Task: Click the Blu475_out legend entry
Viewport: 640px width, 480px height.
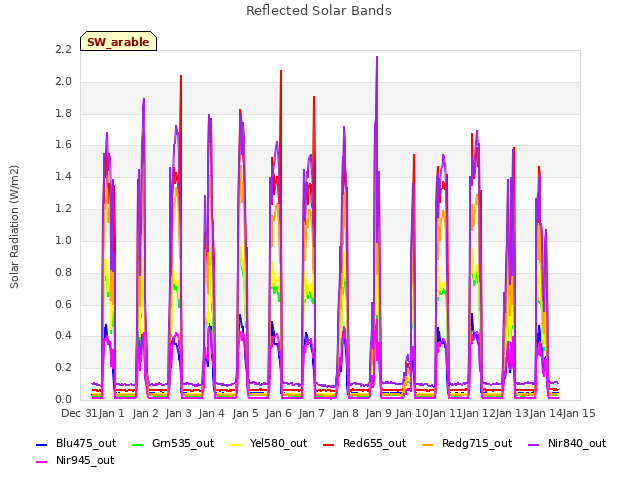Action: pyautogui.click(x=76, y=444)
